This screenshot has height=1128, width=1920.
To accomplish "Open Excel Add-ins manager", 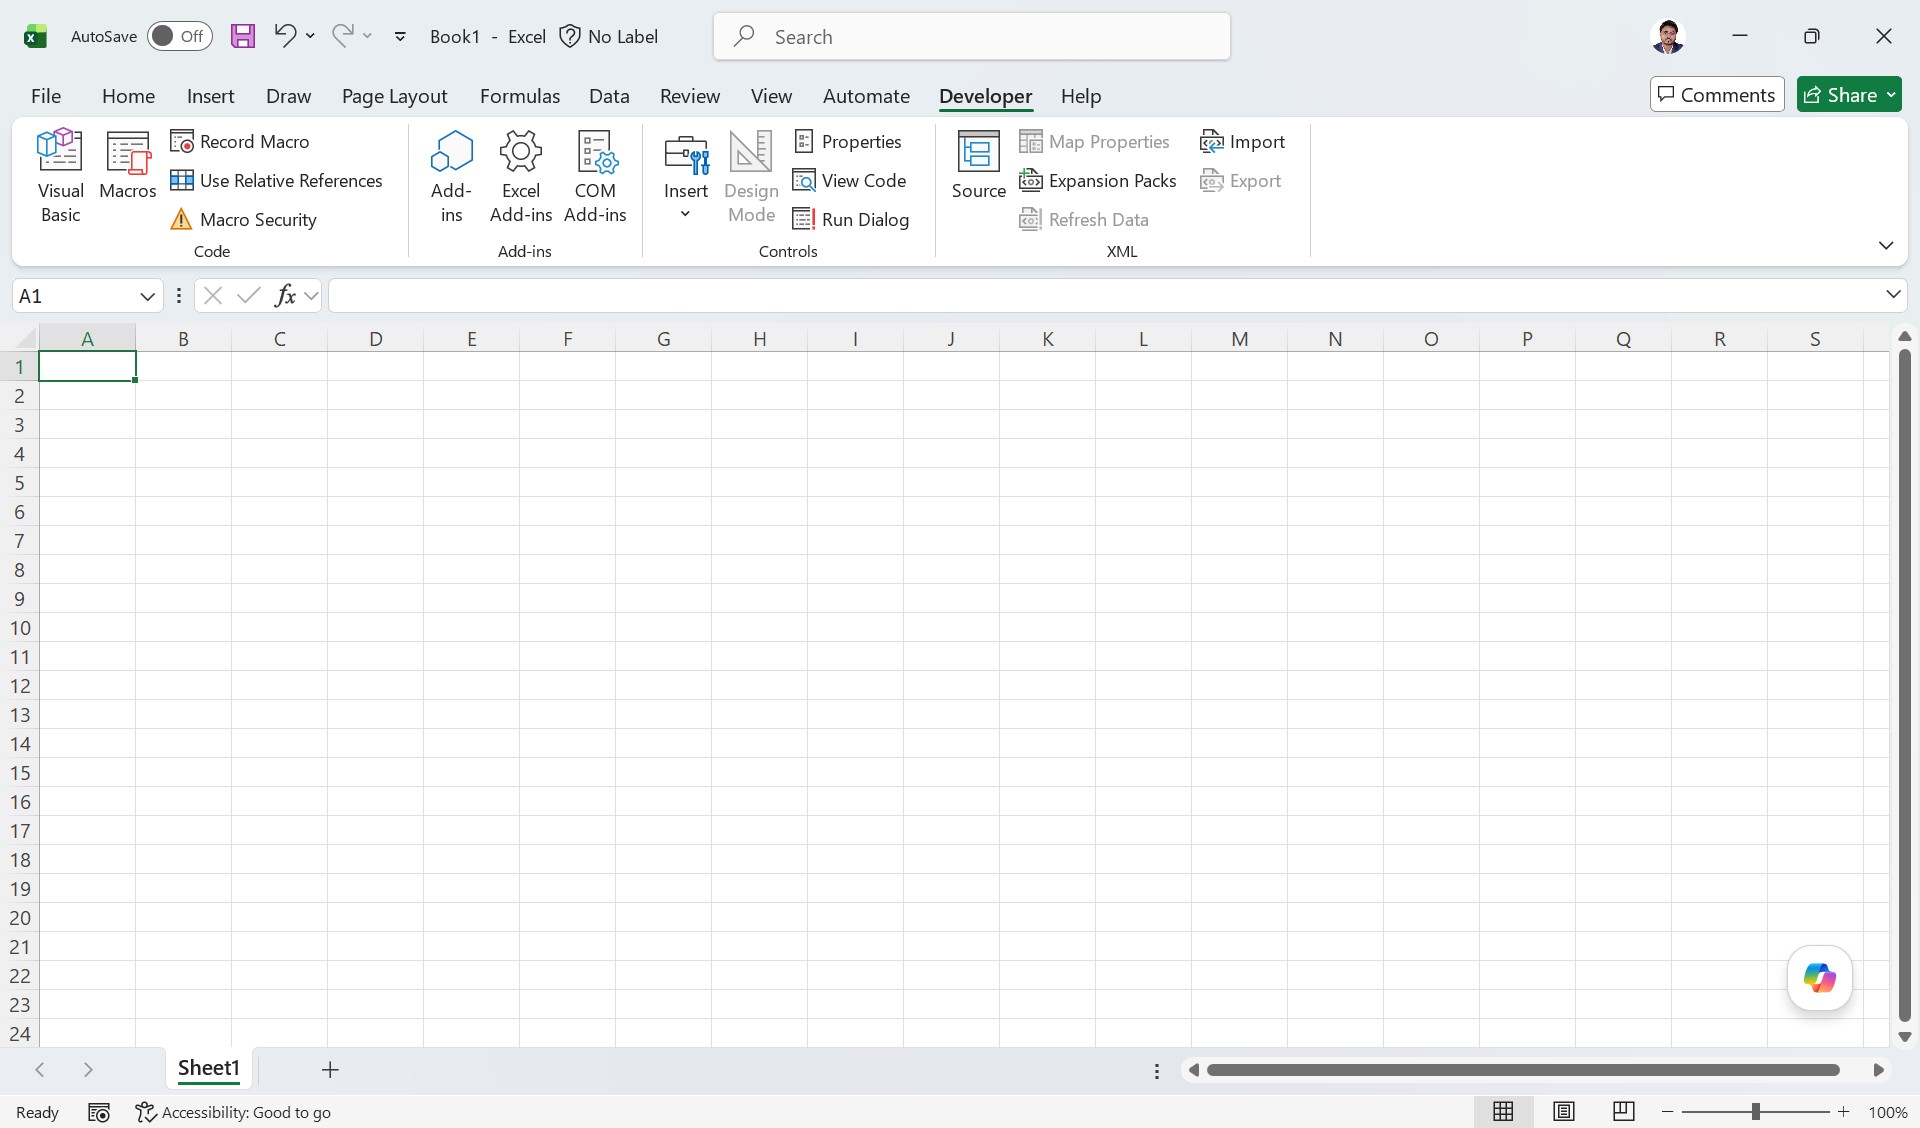I will 521,176.
